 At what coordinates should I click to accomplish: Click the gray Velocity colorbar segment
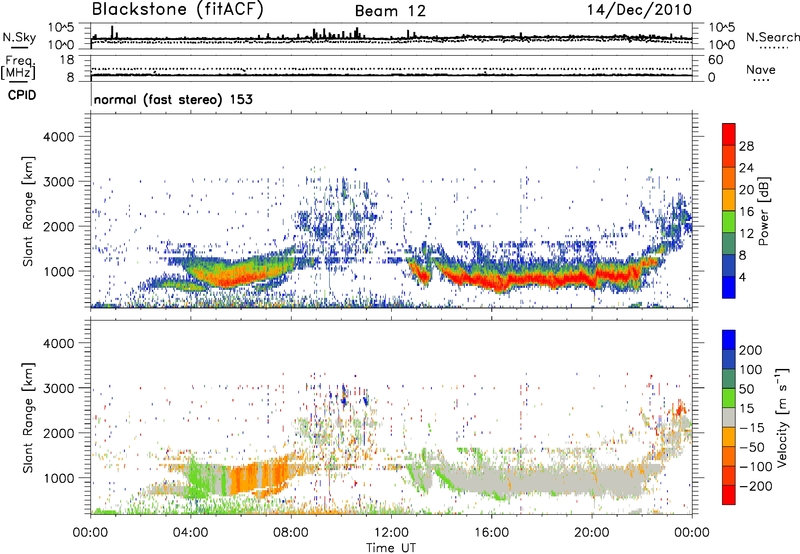[x=729, y=417]
